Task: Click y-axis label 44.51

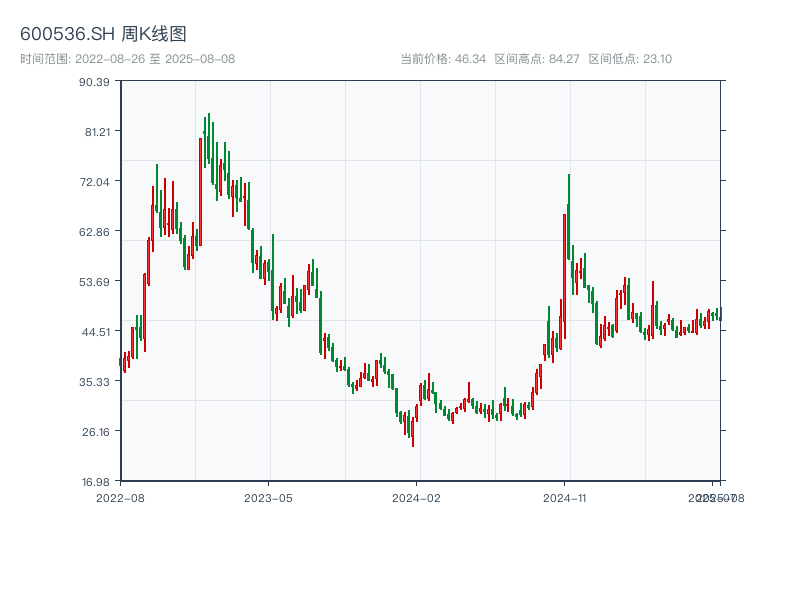Action: [x=96, y=332]
